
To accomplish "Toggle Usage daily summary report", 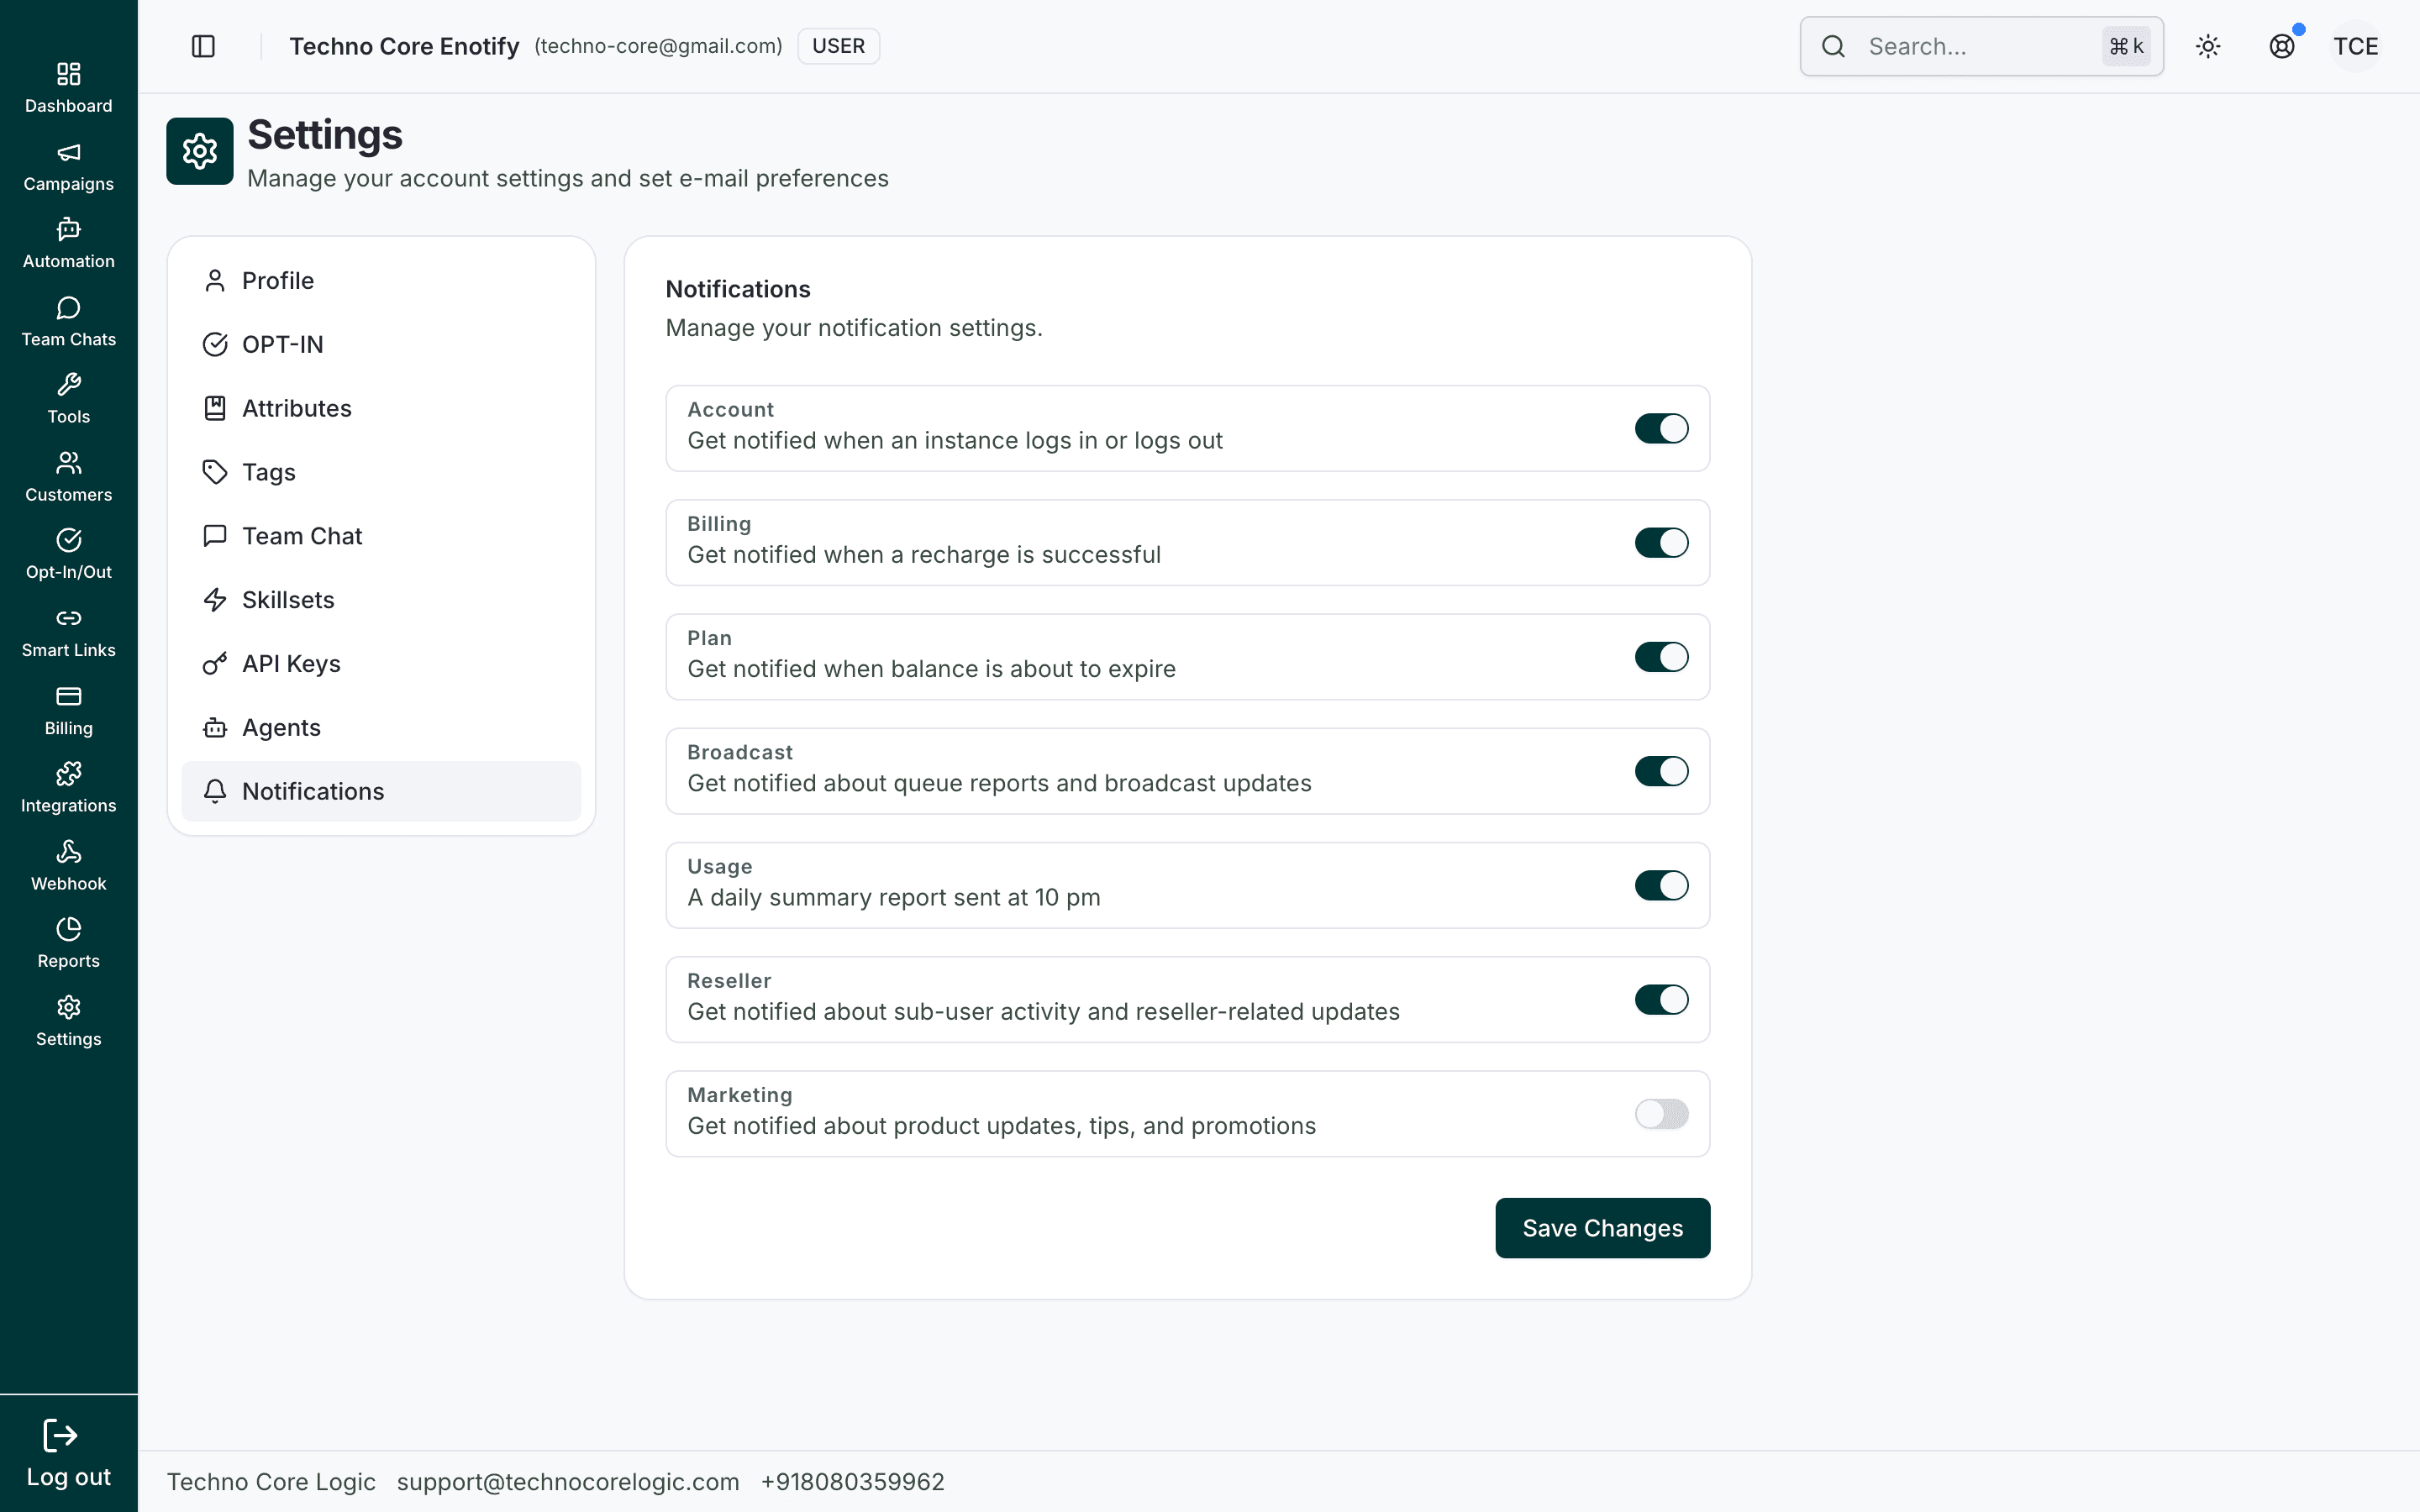I will (x=1661, y=885).
